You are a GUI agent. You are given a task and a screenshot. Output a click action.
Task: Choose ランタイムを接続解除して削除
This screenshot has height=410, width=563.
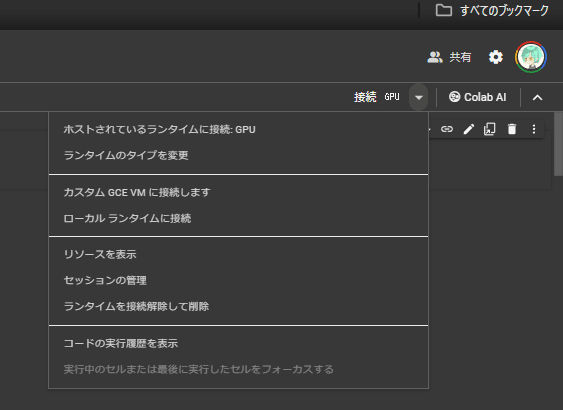click(238, 306)
